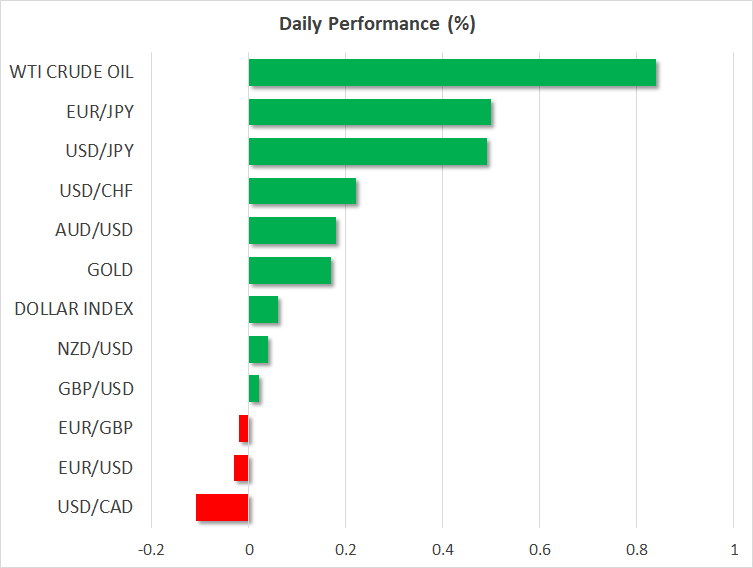Click the WTI CRUDE OIL axis label
Image resolution: width=753 pixels, height=568 pixels.
71,72
